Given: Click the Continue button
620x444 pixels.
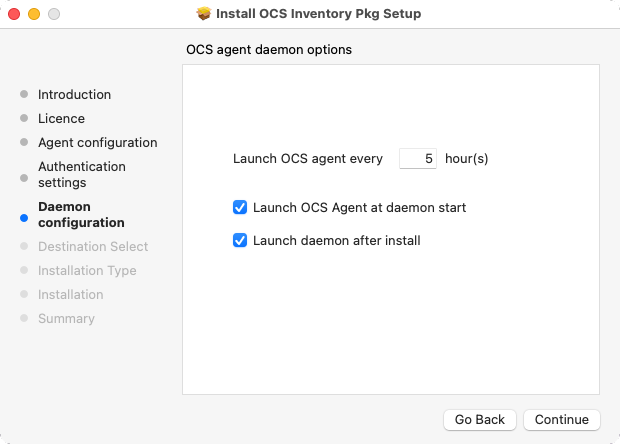Looking at the screenshot, I should (561, 419).
